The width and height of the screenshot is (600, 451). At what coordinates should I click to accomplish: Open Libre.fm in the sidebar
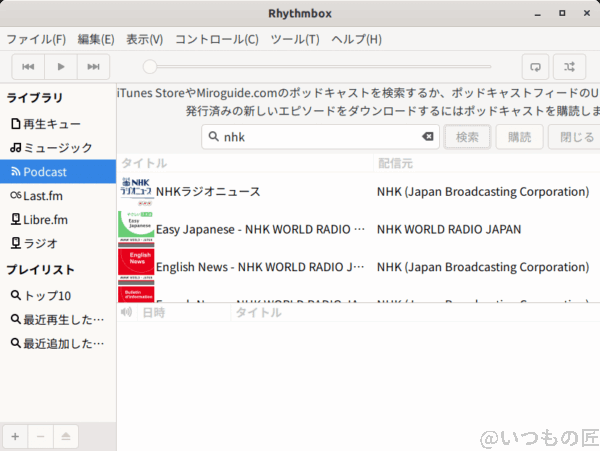[58, 220]
